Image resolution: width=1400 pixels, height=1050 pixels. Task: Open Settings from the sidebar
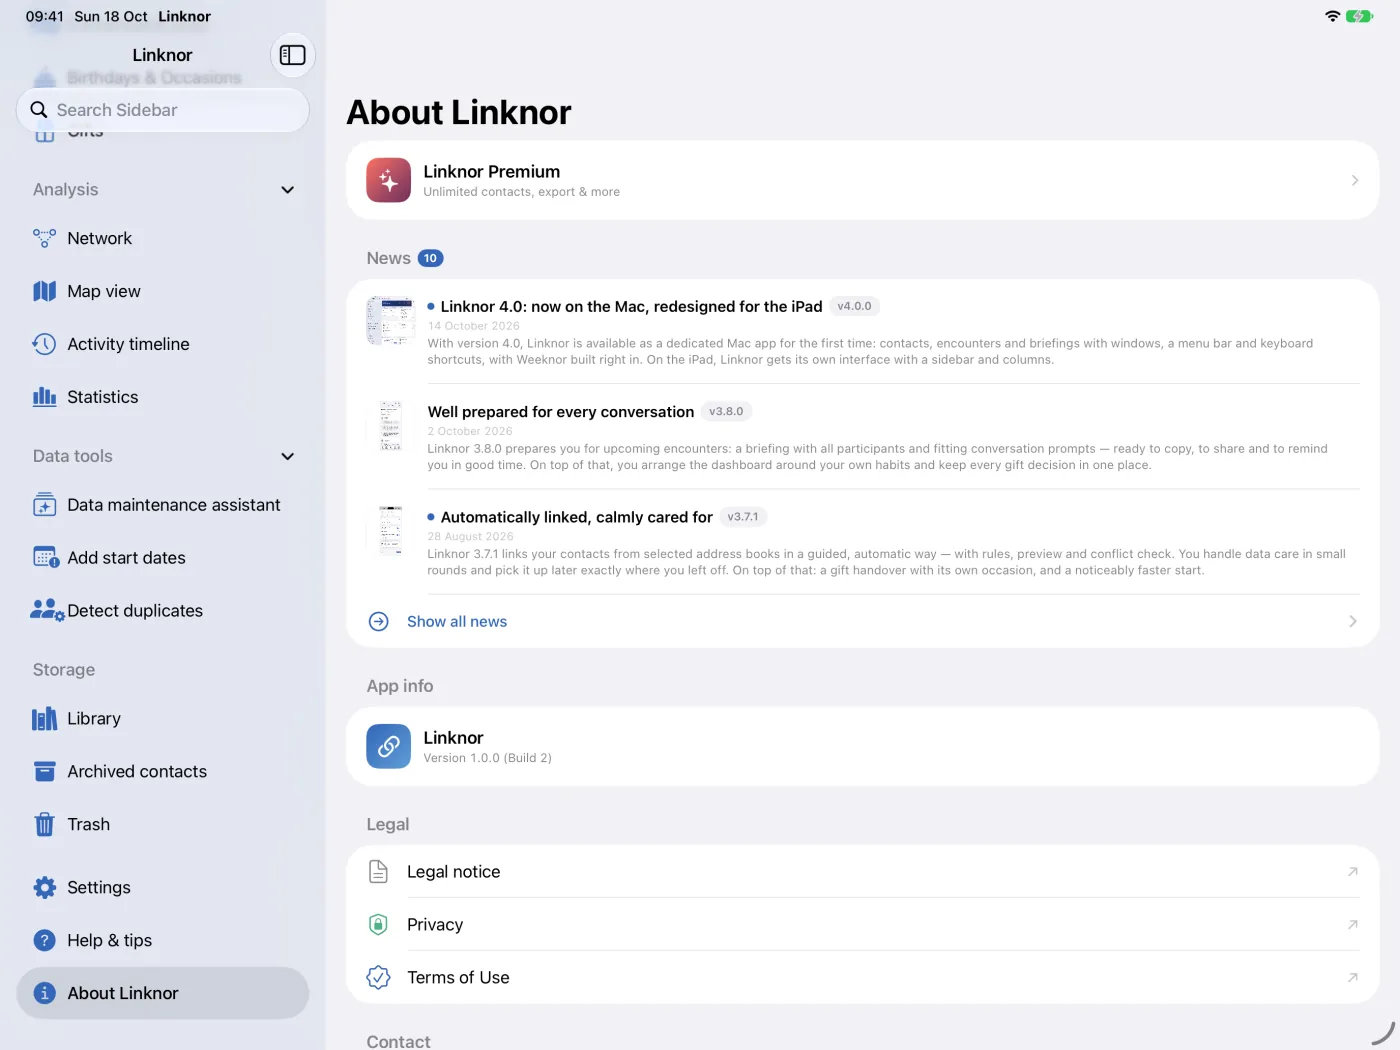tap(163, 888)
